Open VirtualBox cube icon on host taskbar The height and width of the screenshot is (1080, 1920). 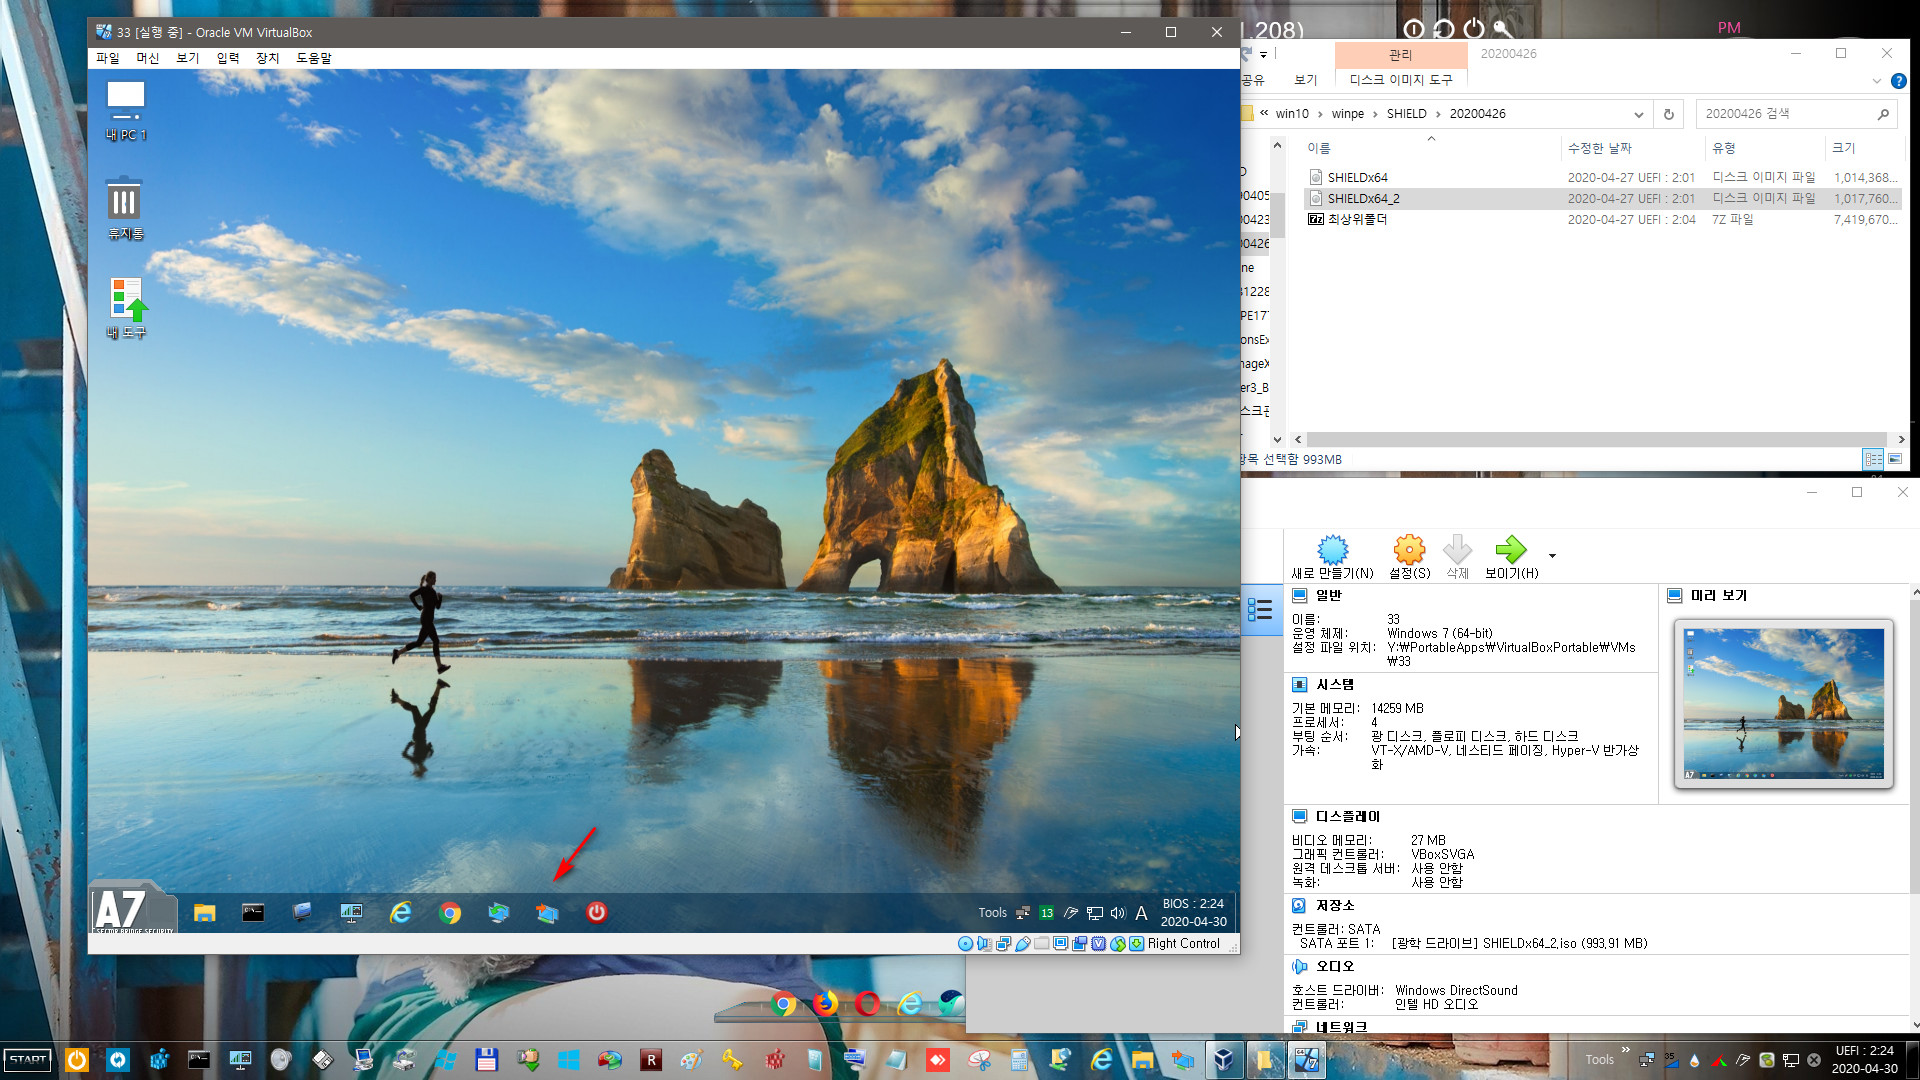[1223, 1060]
